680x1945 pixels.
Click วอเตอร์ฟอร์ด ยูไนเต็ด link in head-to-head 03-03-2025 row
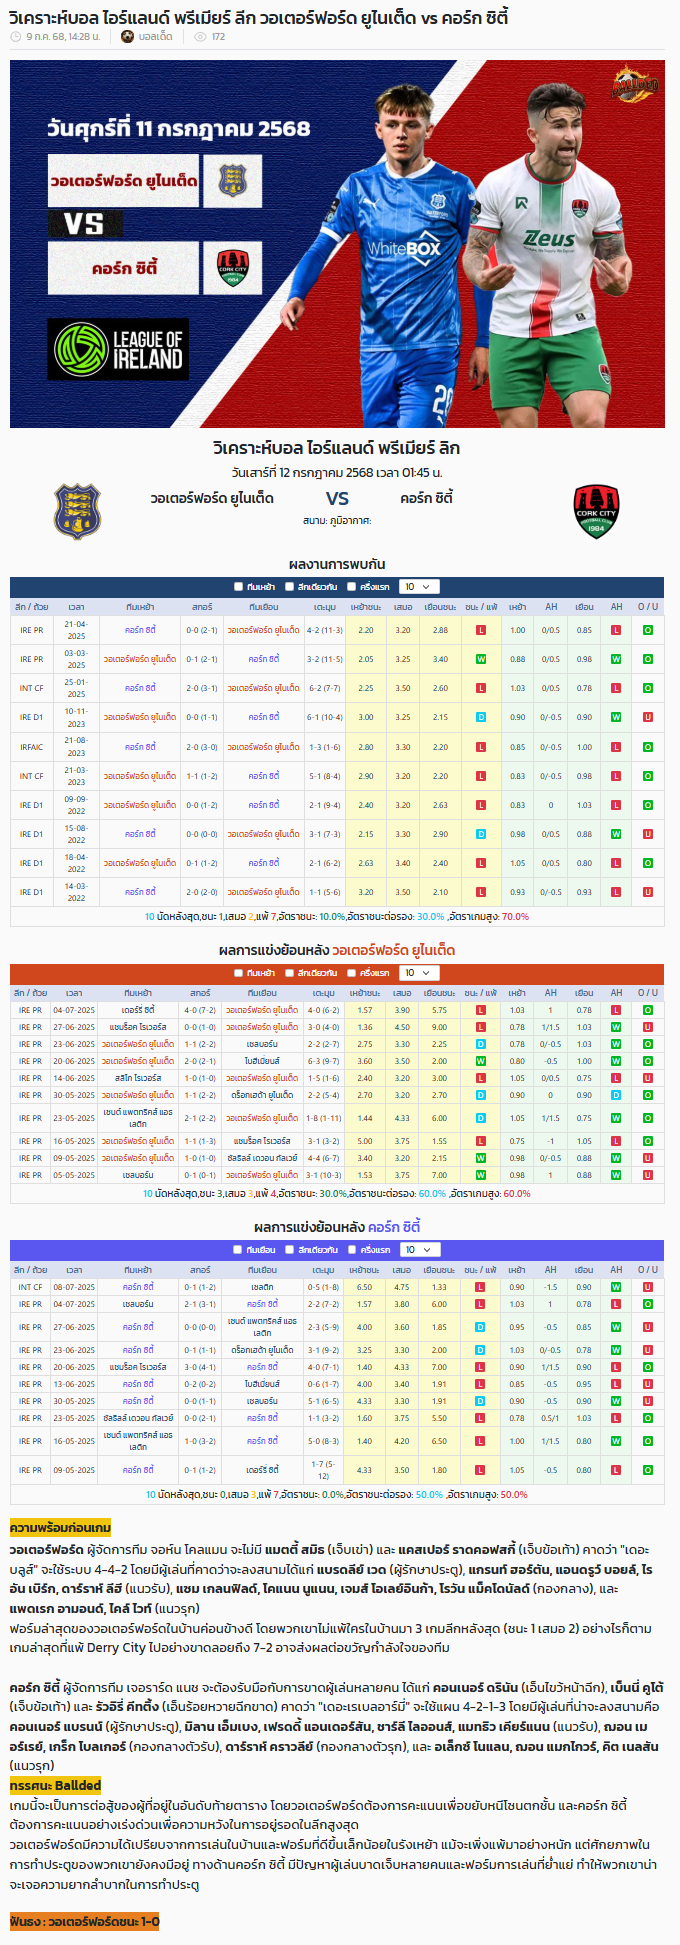point(140,659)
